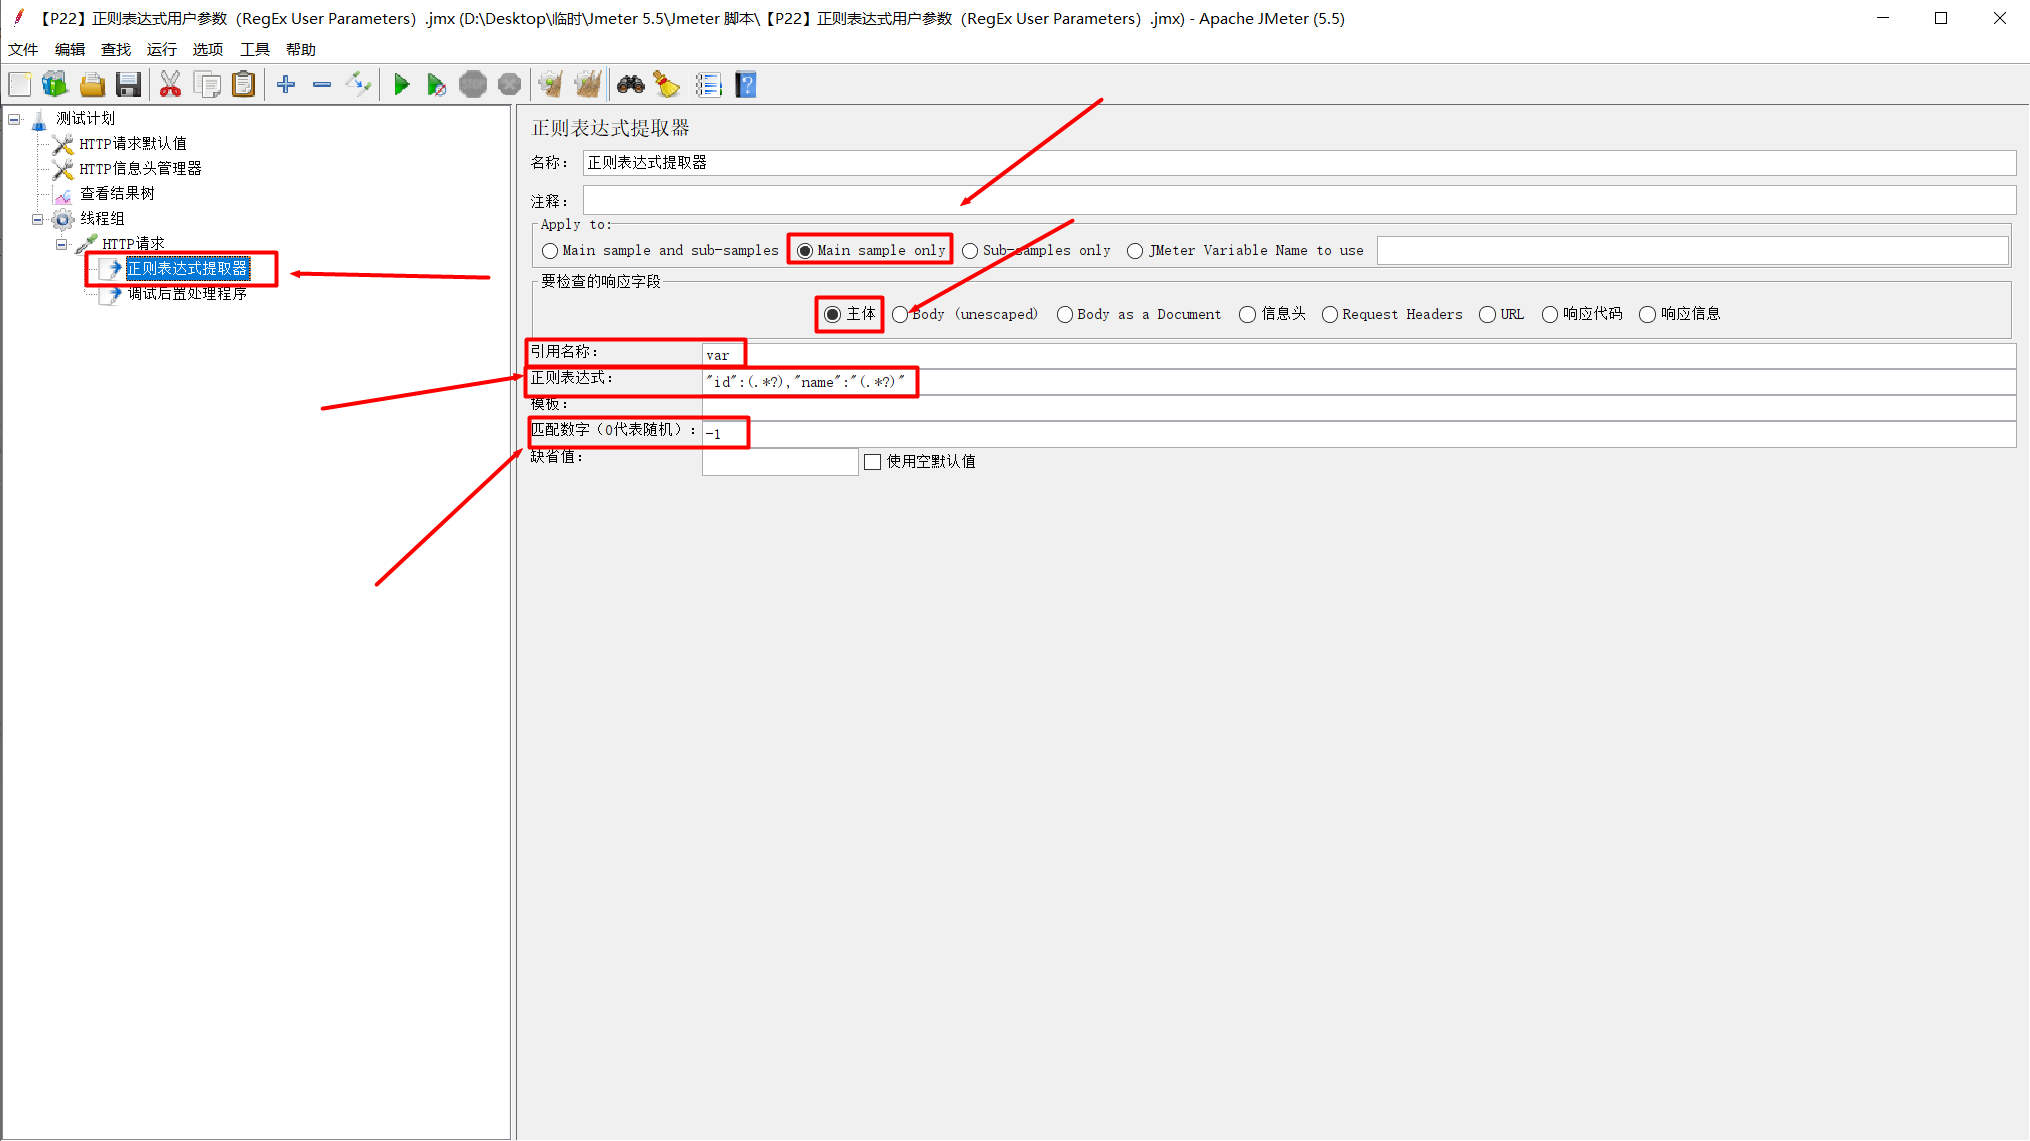Viewport: 2030px width, 1141px height.
Task: Select Main sample only radio button
Action: click(806, 250)
